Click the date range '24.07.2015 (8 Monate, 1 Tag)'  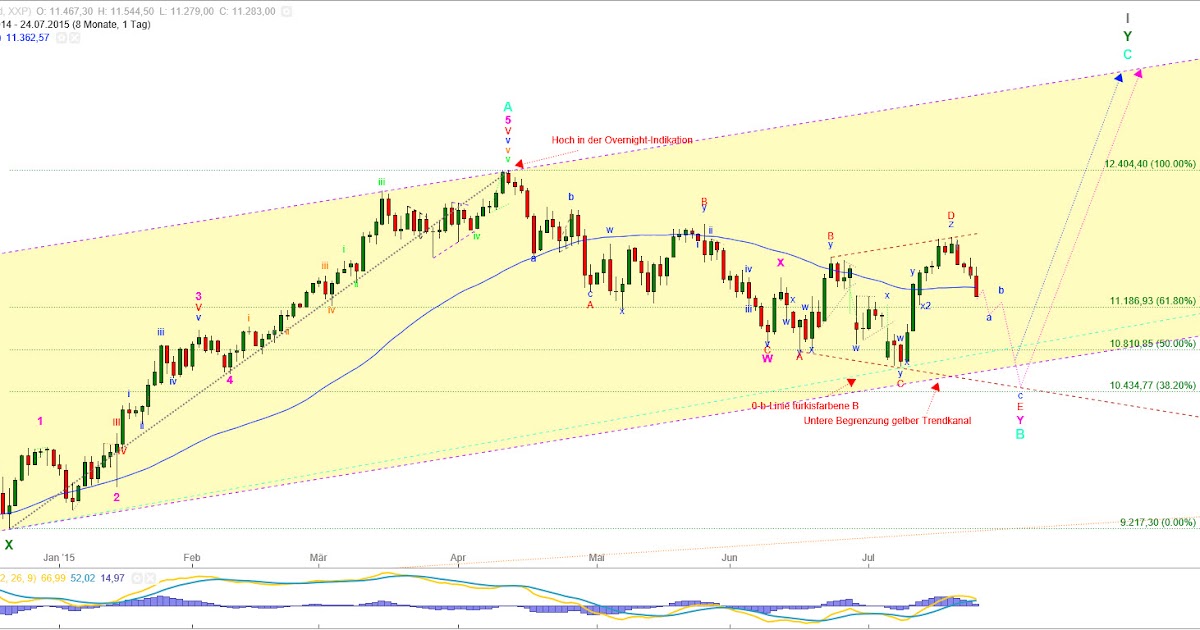tap(85, 25)
